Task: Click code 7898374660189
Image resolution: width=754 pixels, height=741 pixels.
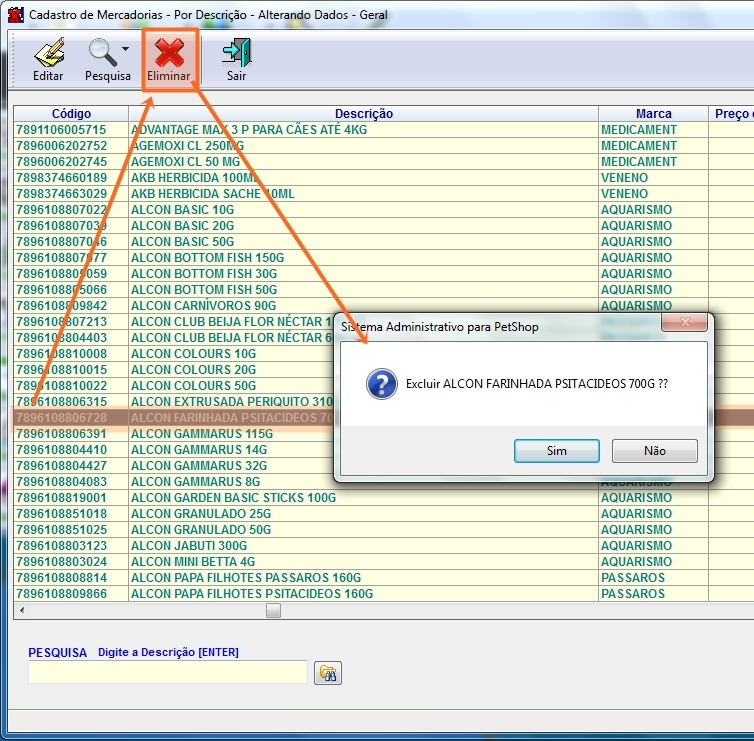Action: (x=61, y=177)
